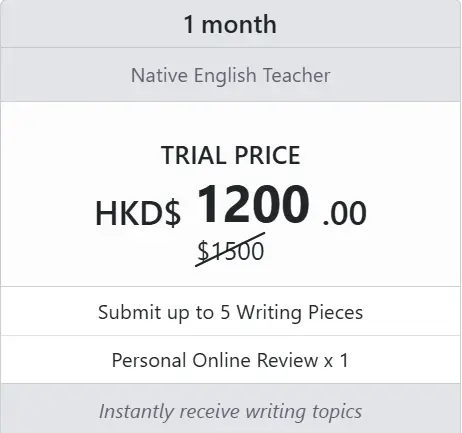The image size is (462, 433).
Task: Select "Personal Online Review x 1" row
Action: tap(230, 360)
